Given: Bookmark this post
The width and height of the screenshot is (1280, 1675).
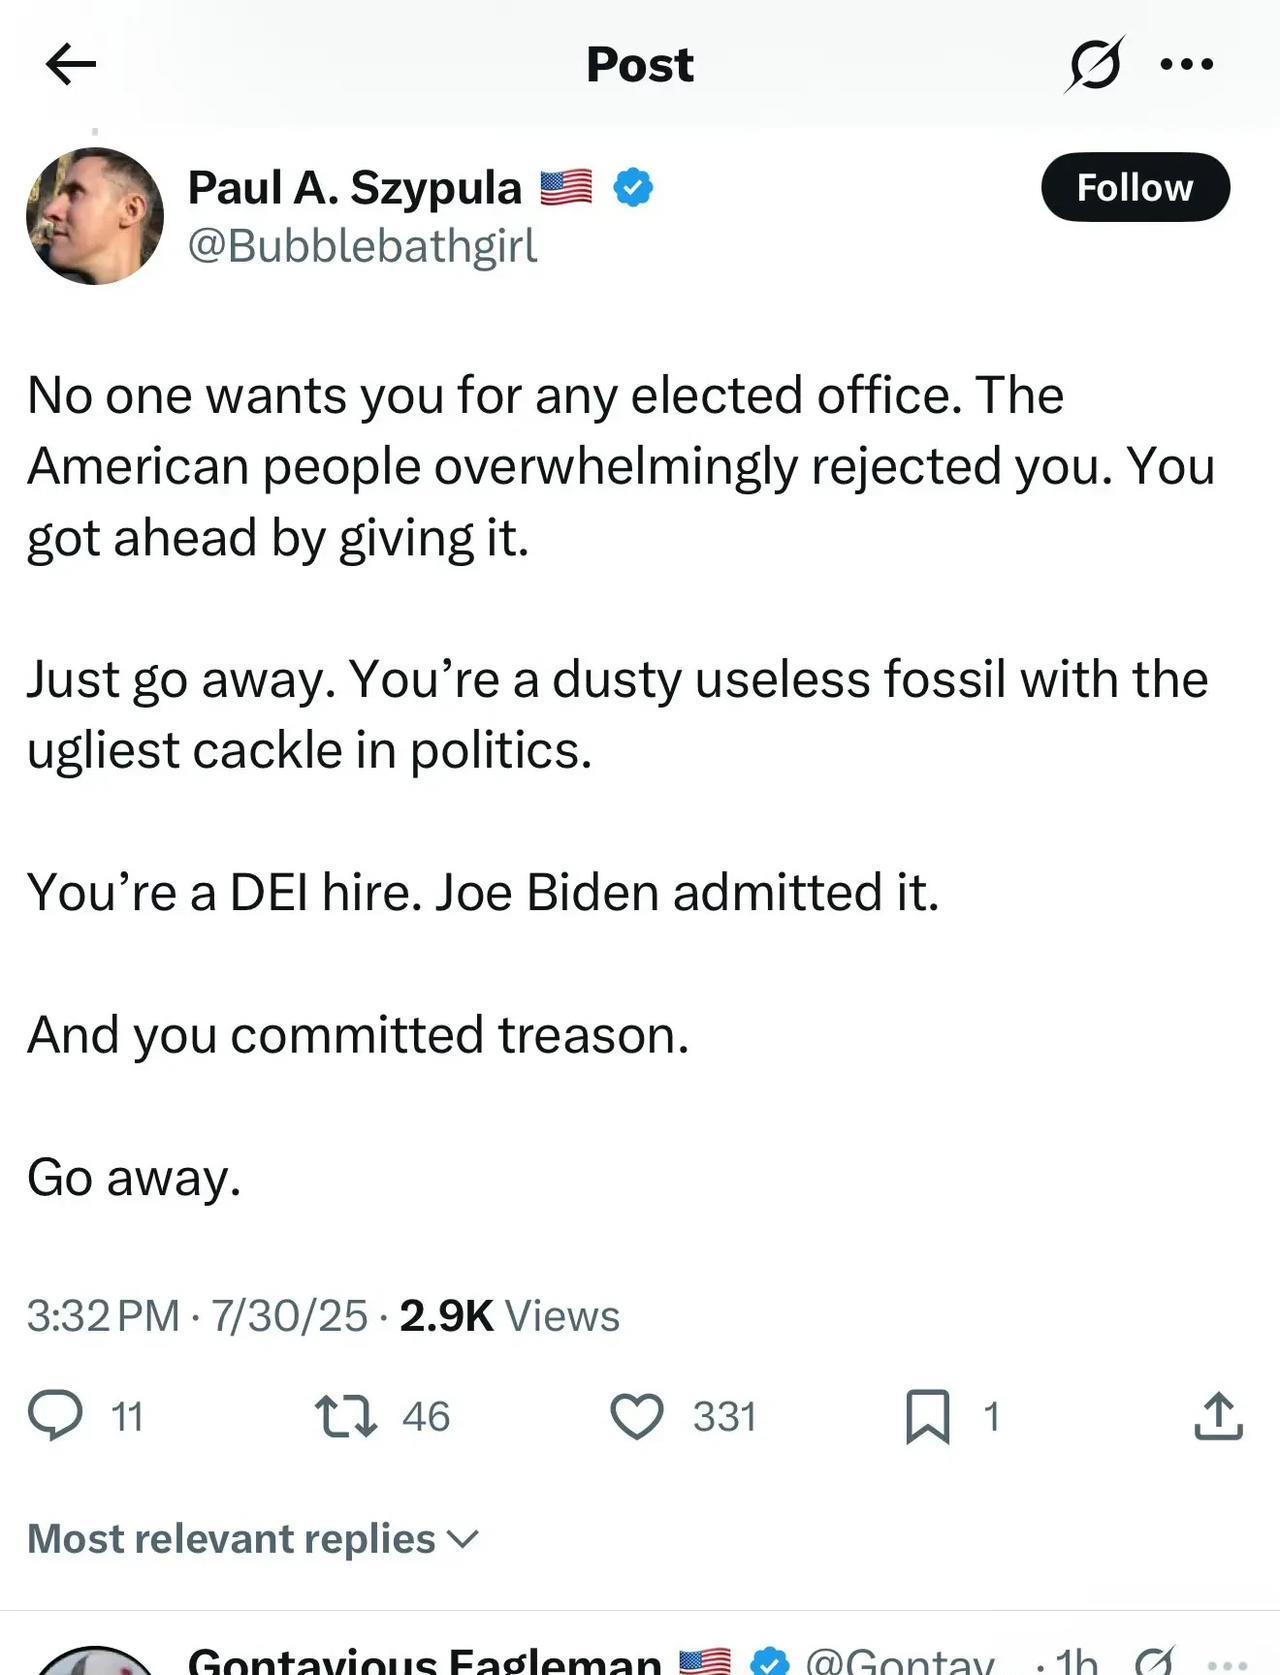Looking at the screenshot, I should pyautogui.click(x=927, y=1416).
